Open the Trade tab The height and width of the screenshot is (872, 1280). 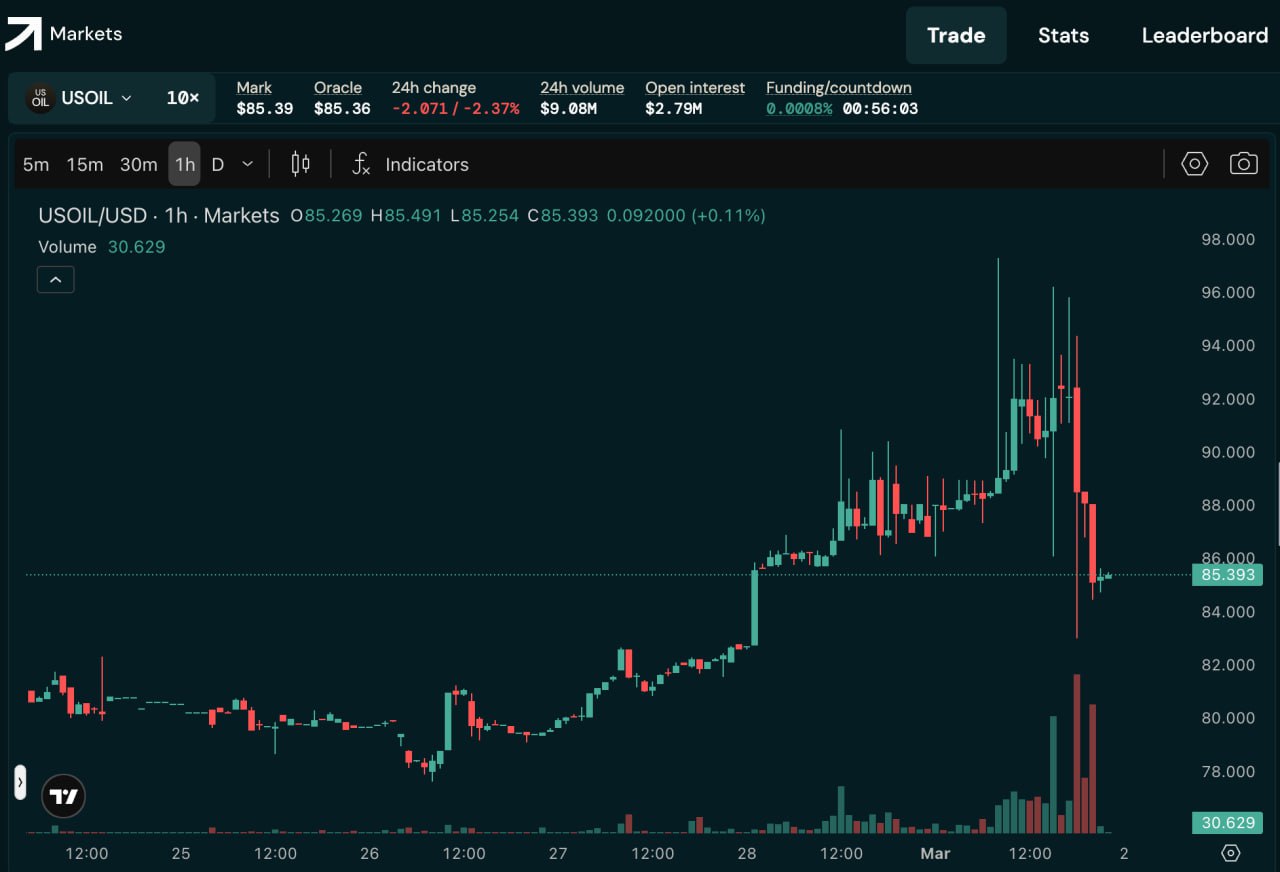(956, 35)
